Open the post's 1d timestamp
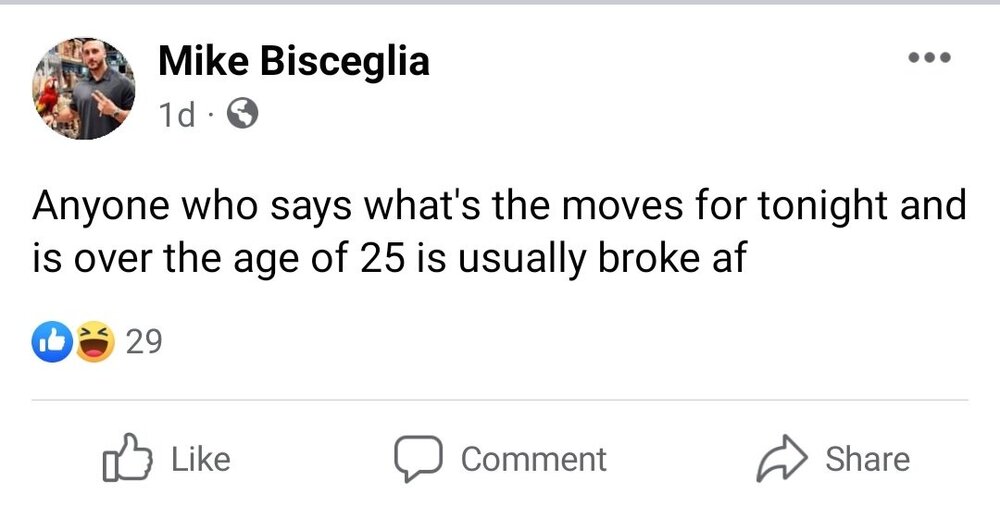This screenshot has height=505, width=1000. [175, 116]
